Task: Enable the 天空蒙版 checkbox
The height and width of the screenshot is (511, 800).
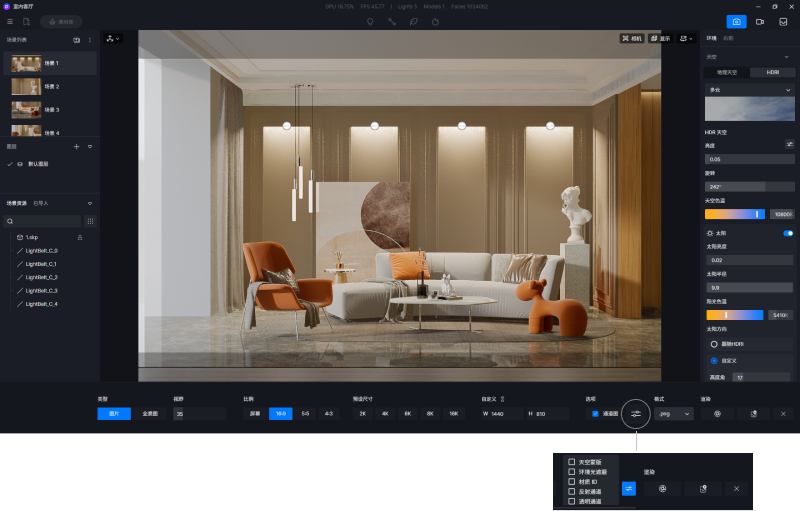Action: (x=571, y=462)
